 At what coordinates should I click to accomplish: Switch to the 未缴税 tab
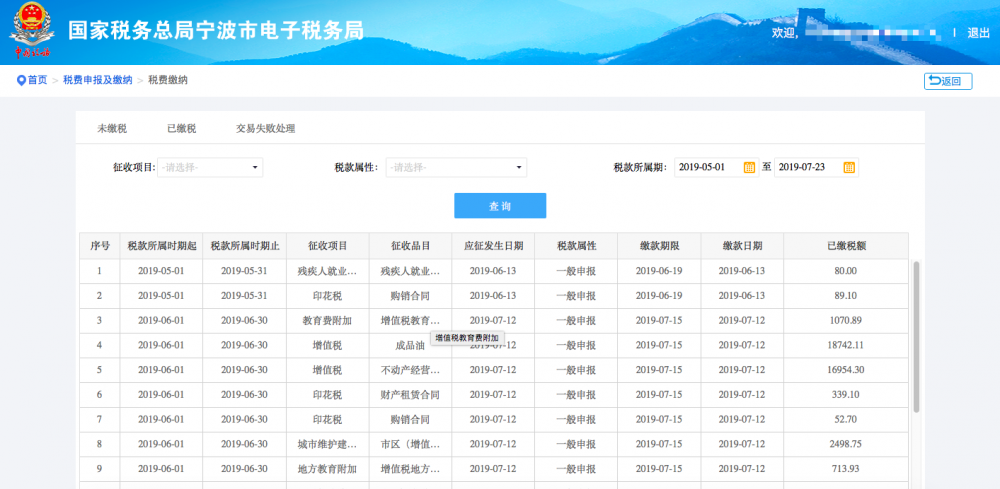coord(112,129)
